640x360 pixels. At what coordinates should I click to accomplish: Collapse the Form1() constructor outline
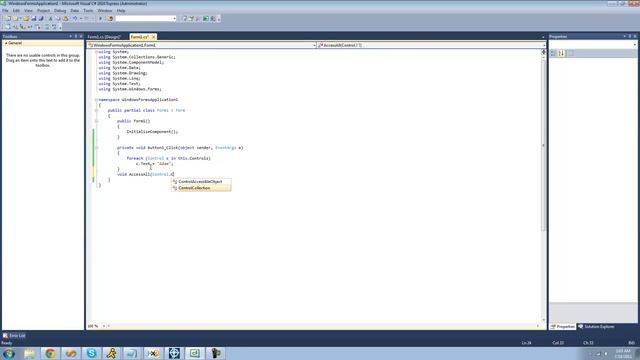[96, 121]
